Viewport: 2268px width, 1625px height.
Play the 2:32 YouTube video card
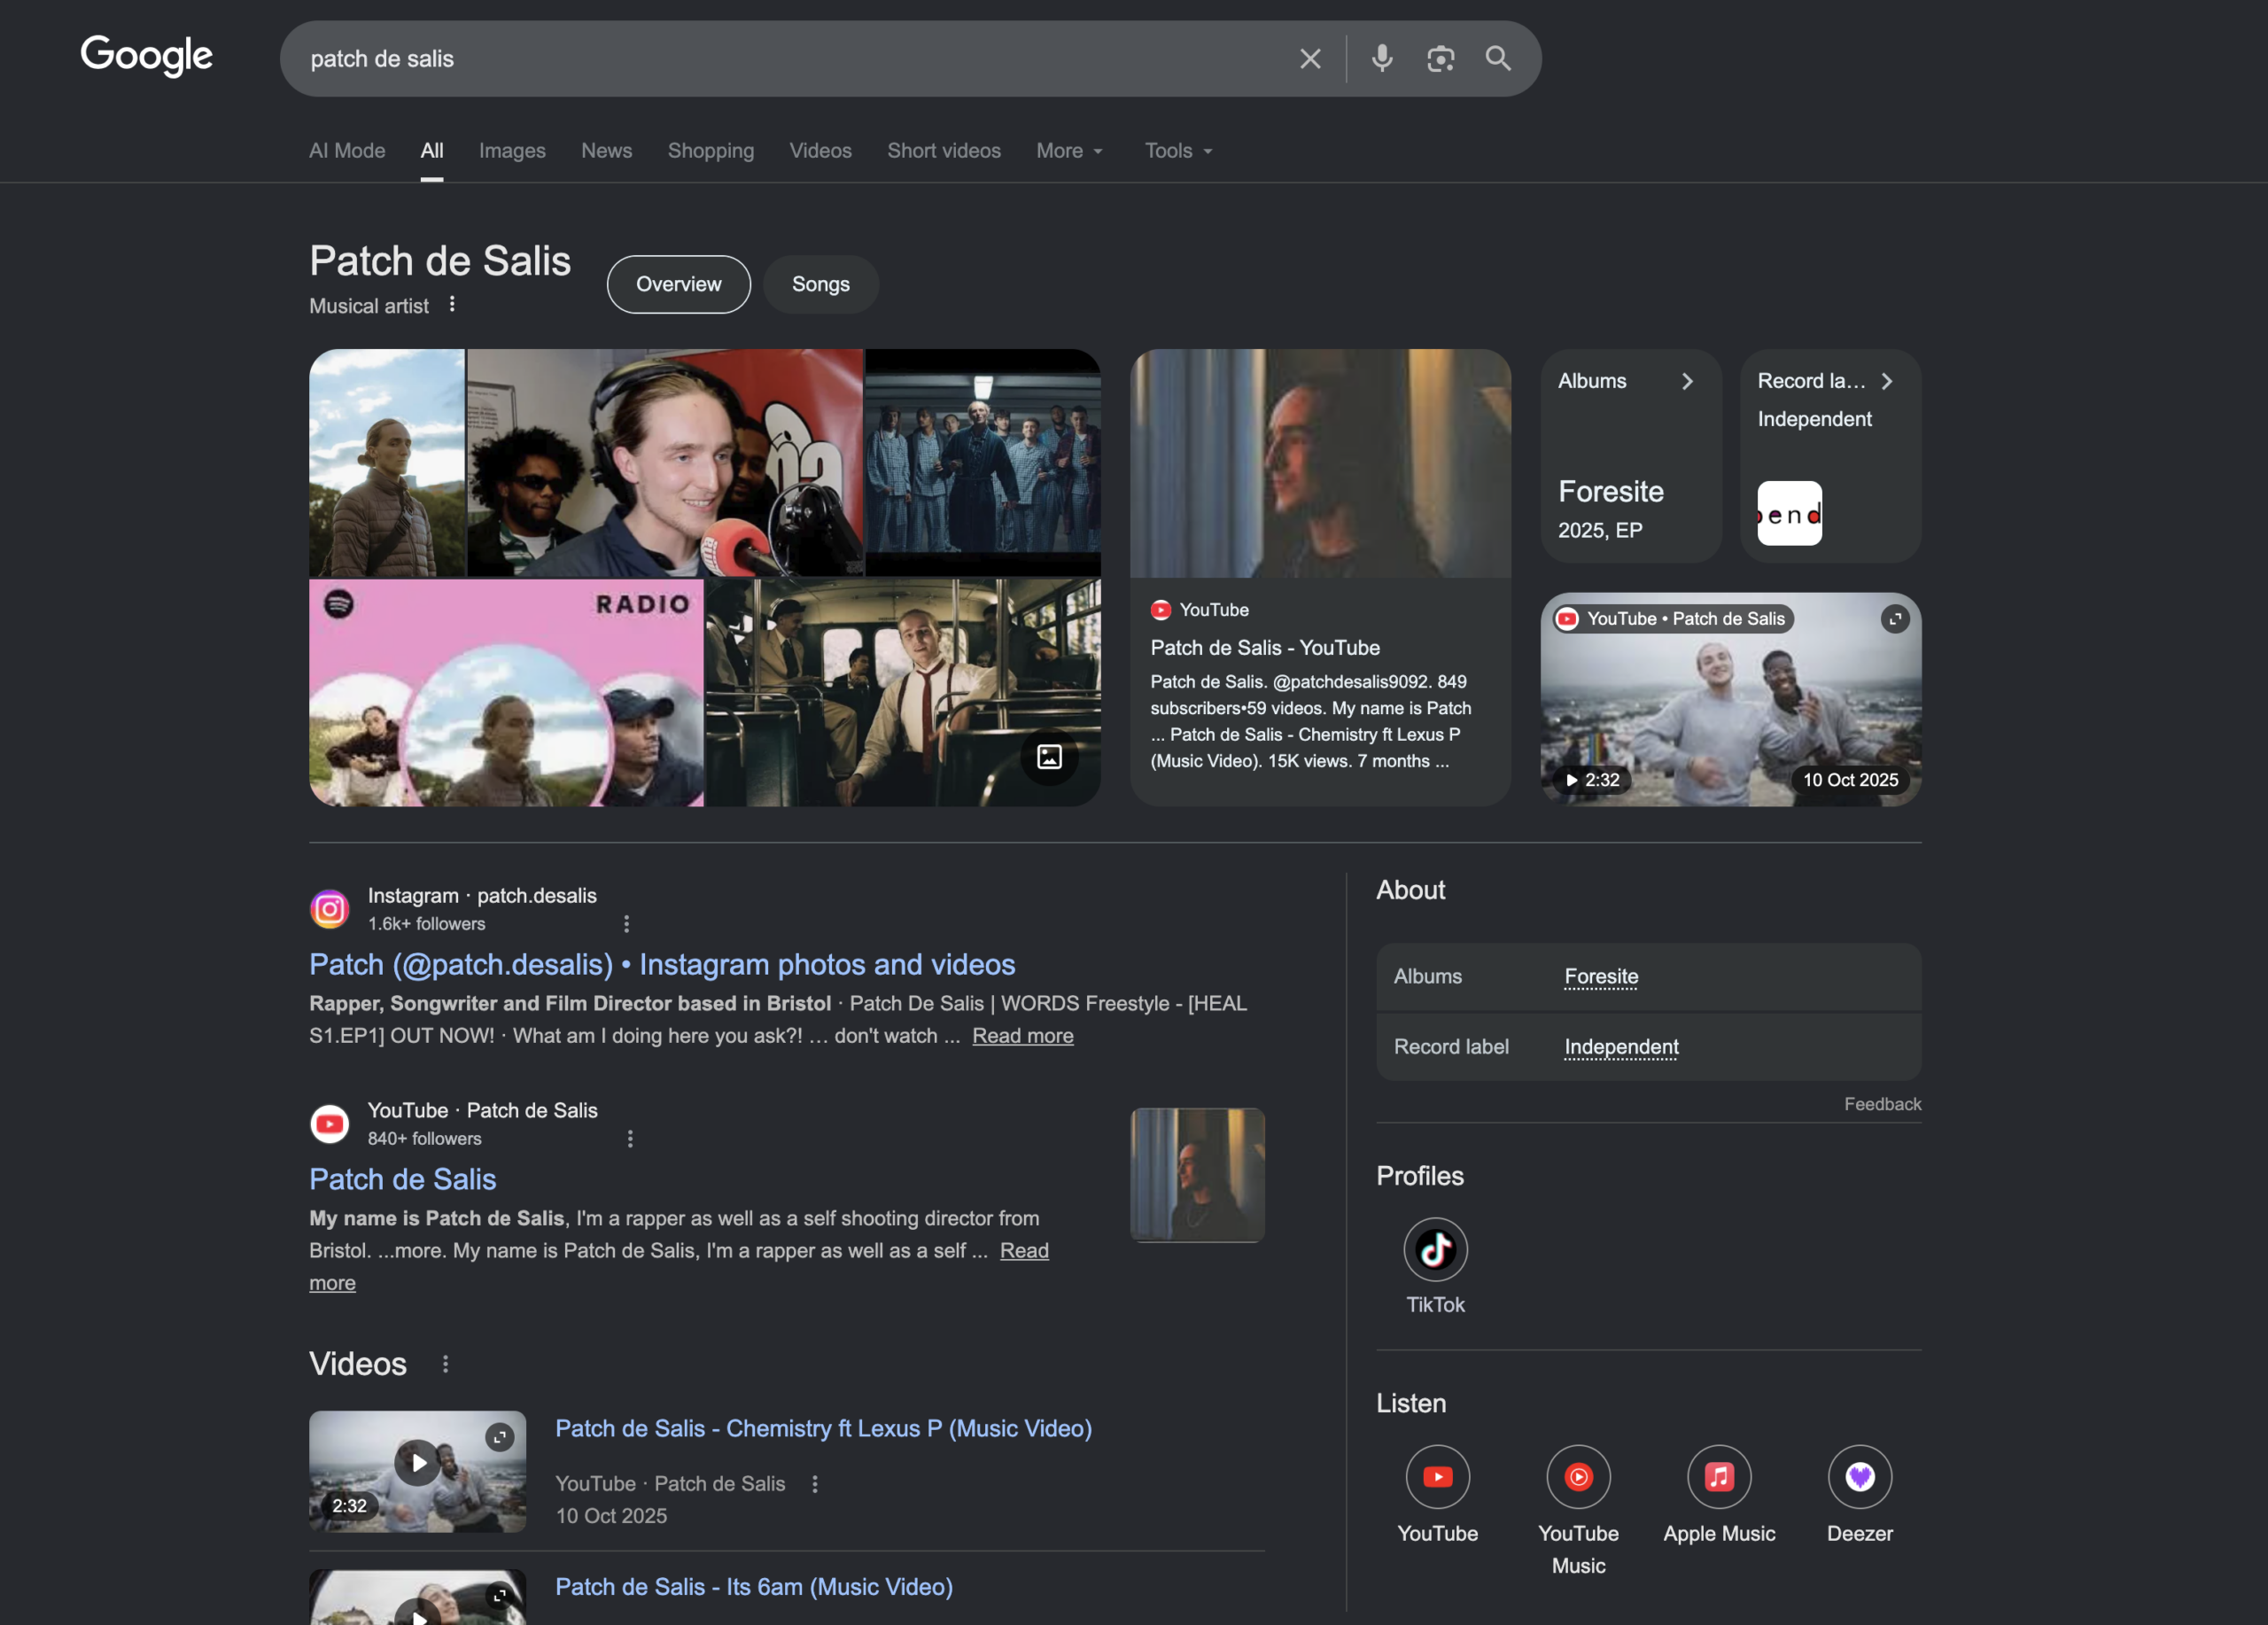(1731, 700)
